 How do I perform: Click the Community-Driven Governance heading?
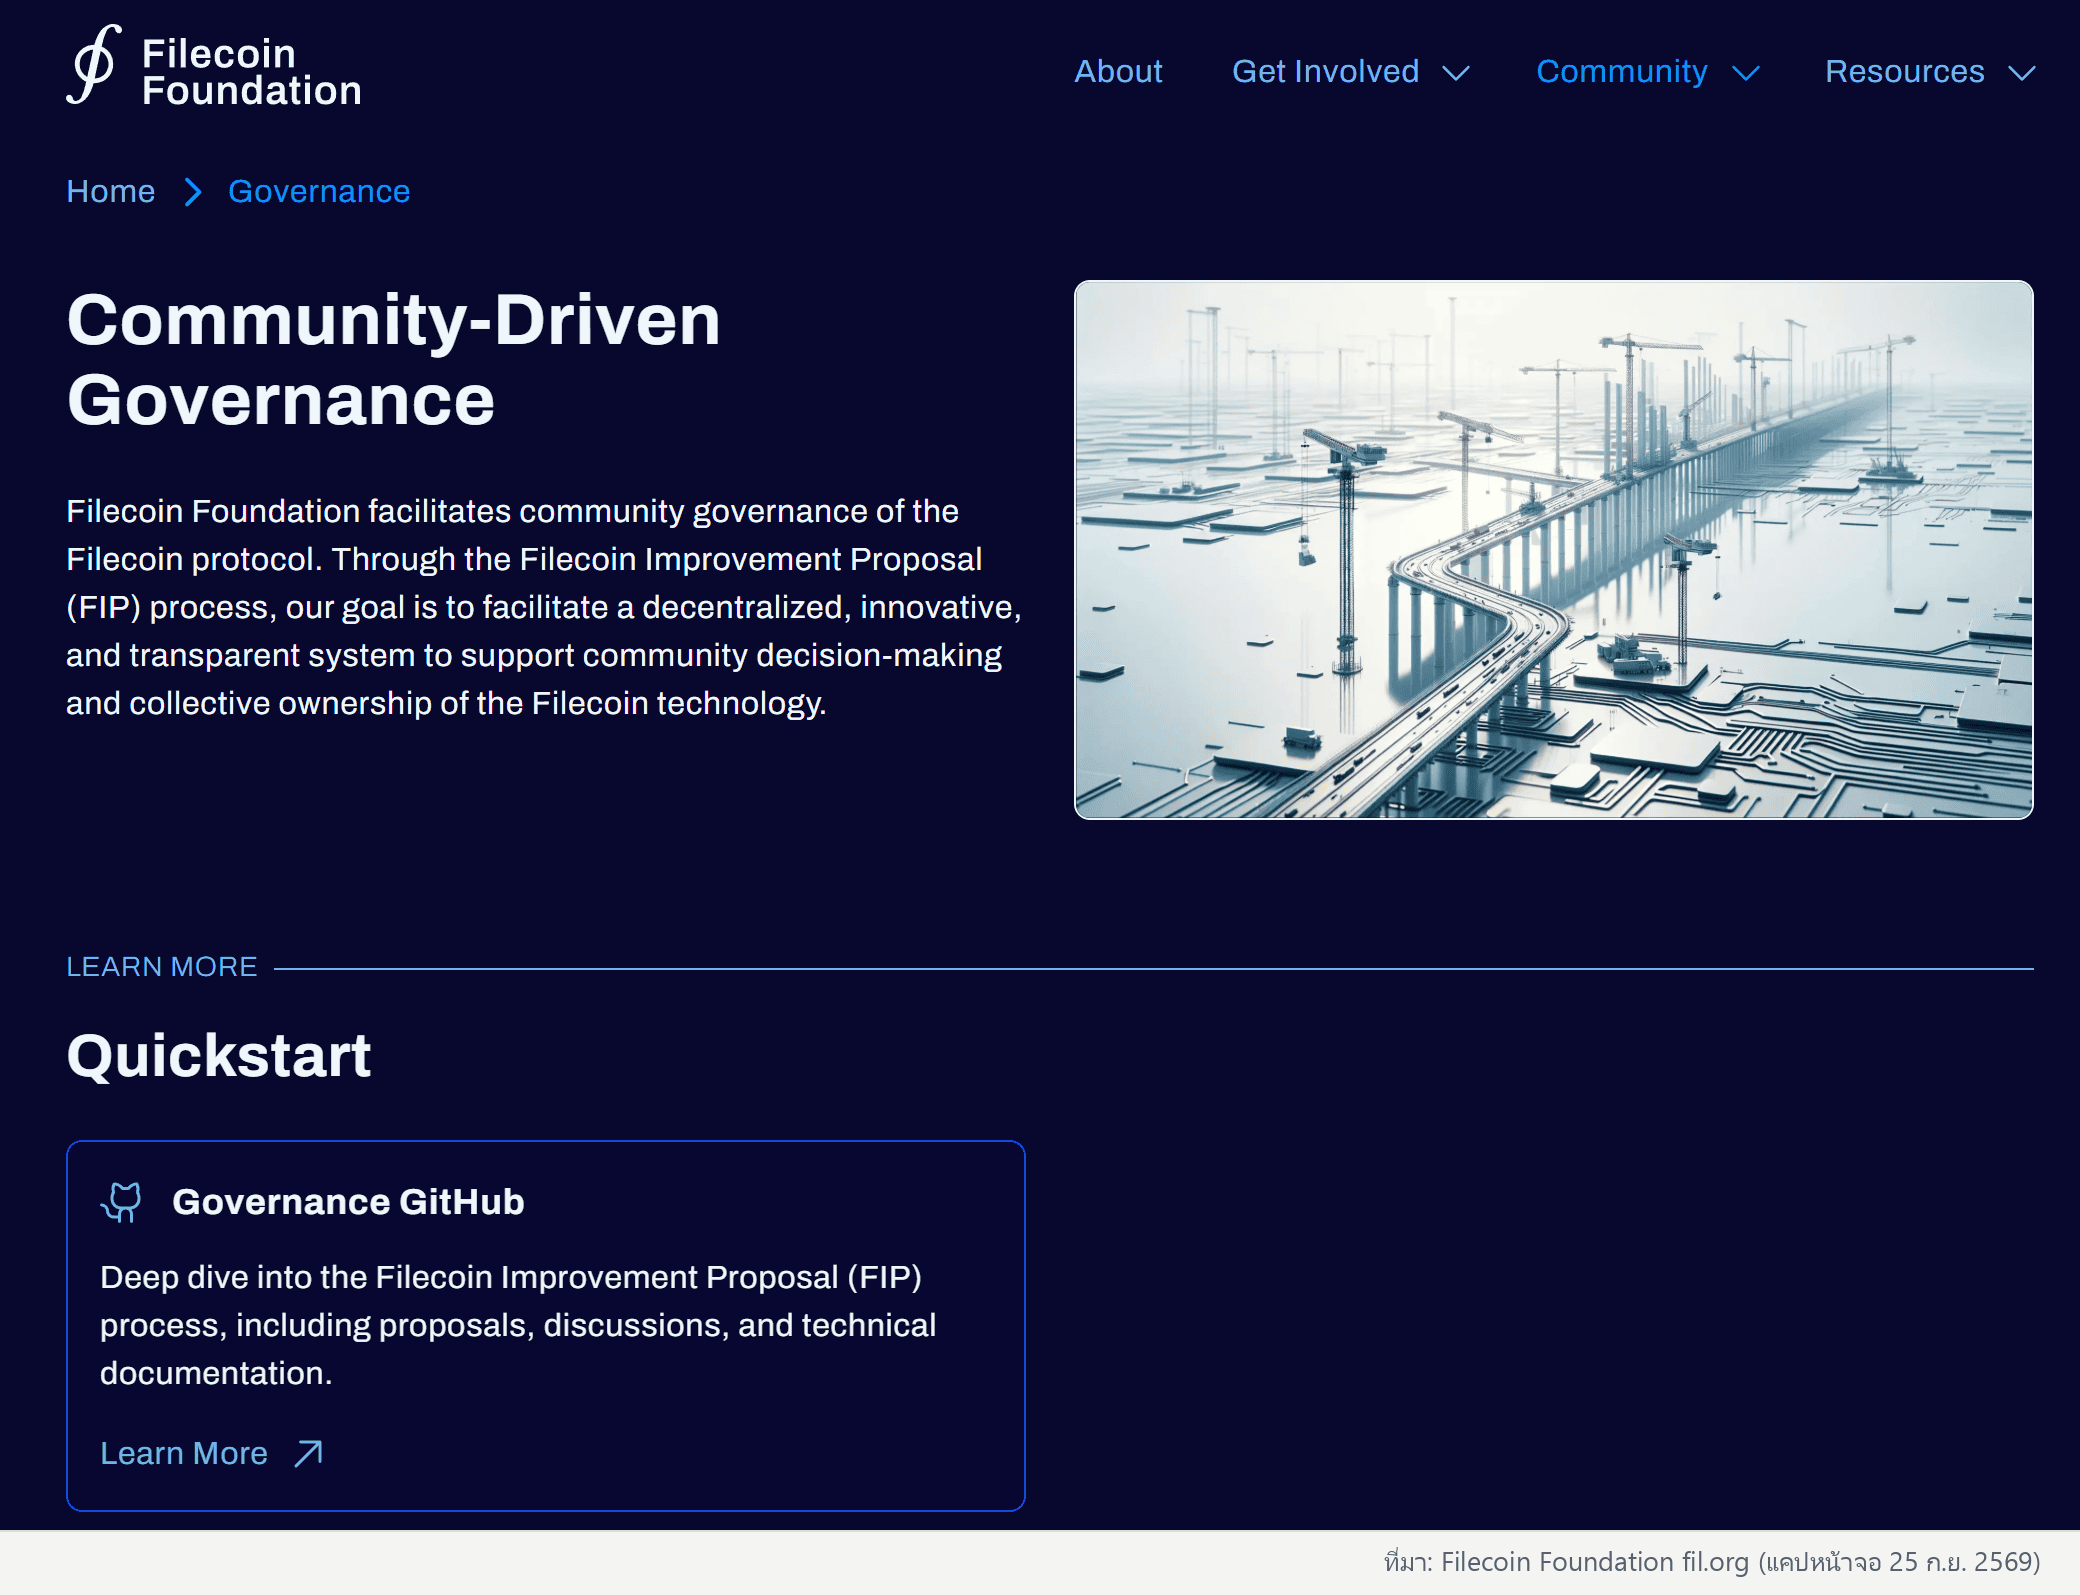pos(393,360)
